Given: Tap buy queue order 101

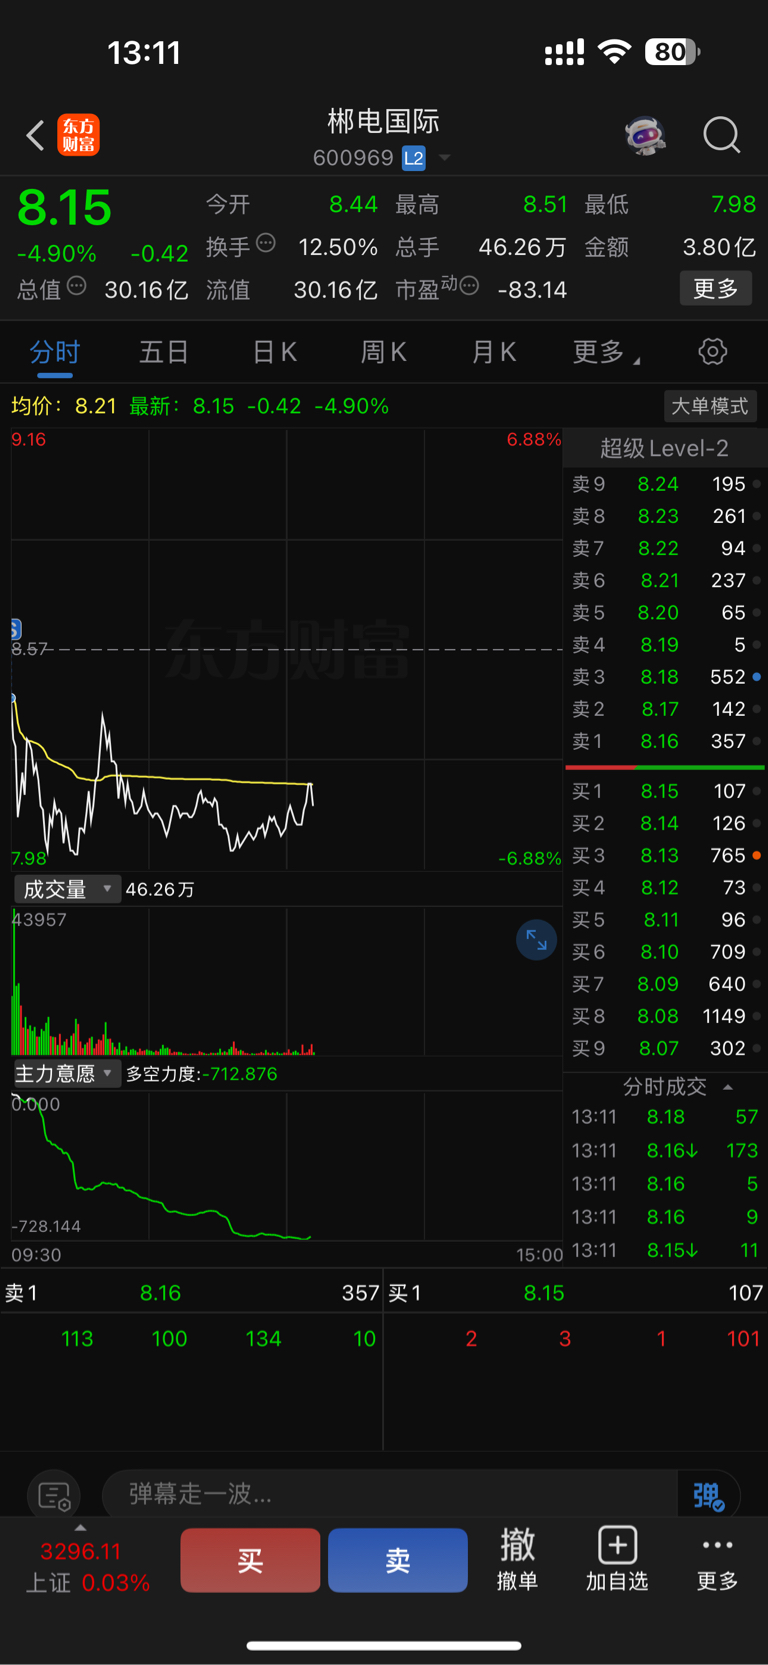Looking at the screenshot, I should click(743, 1339).
